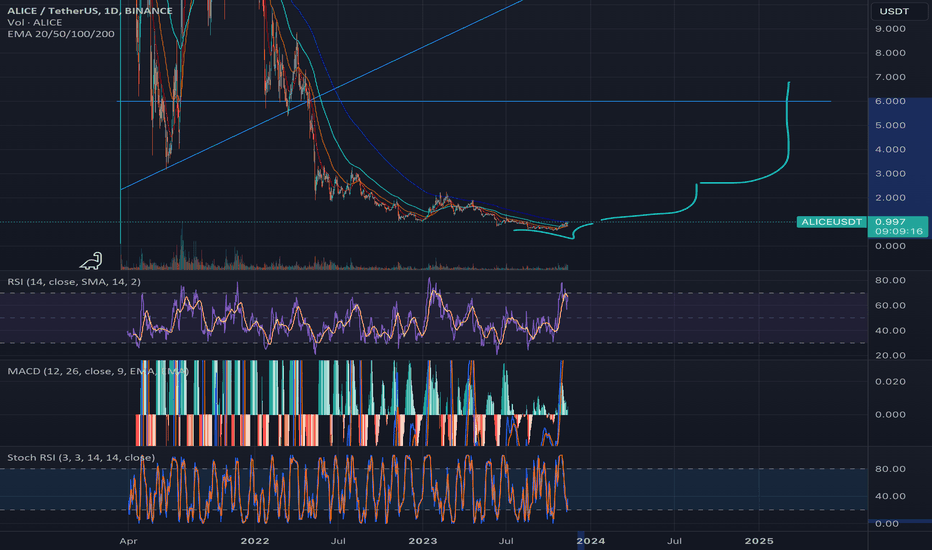Click the 3.000 price axis value

point(890,174)
